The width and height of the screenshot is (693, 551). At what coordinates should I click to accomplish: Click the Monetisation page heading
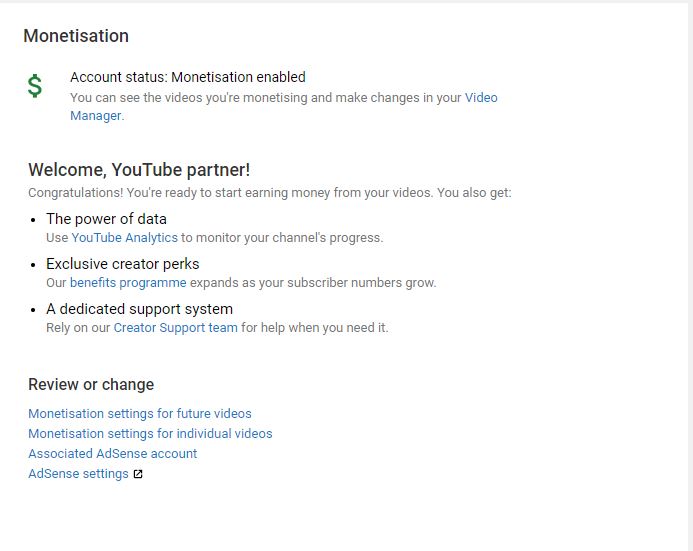pos(76,36)
